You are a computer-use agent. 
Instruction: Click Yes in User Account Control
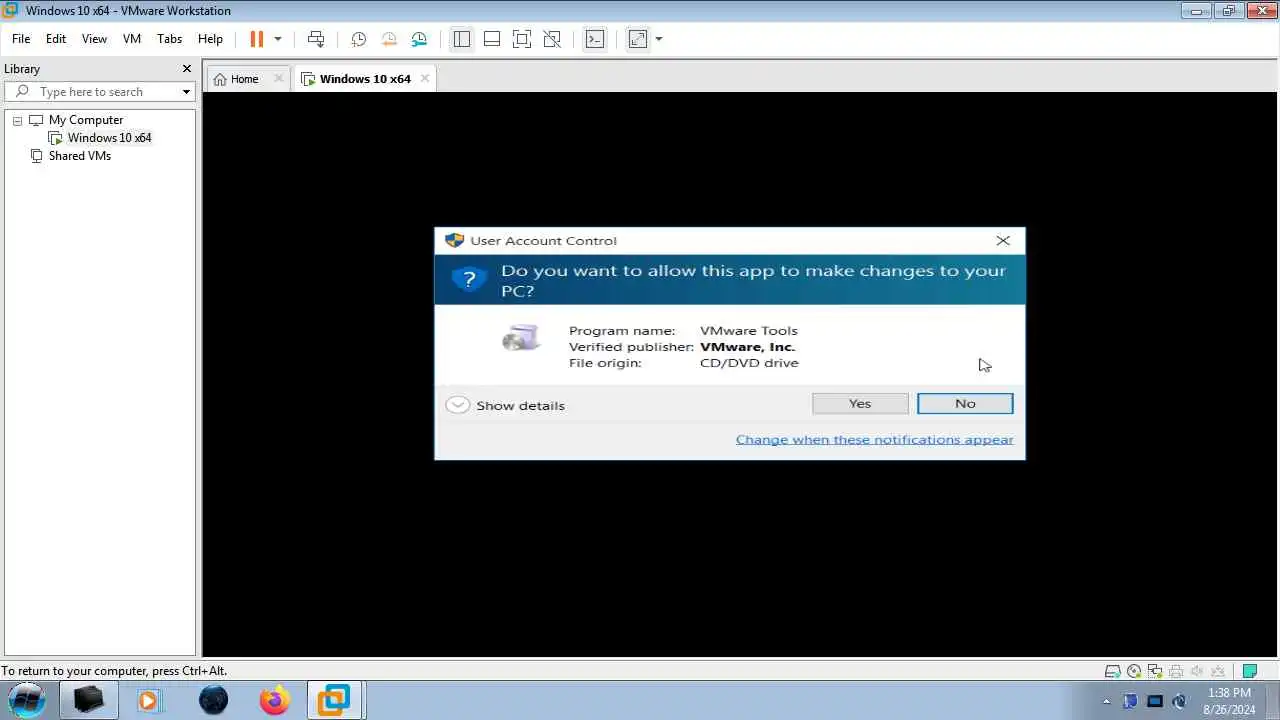point(860,403)
